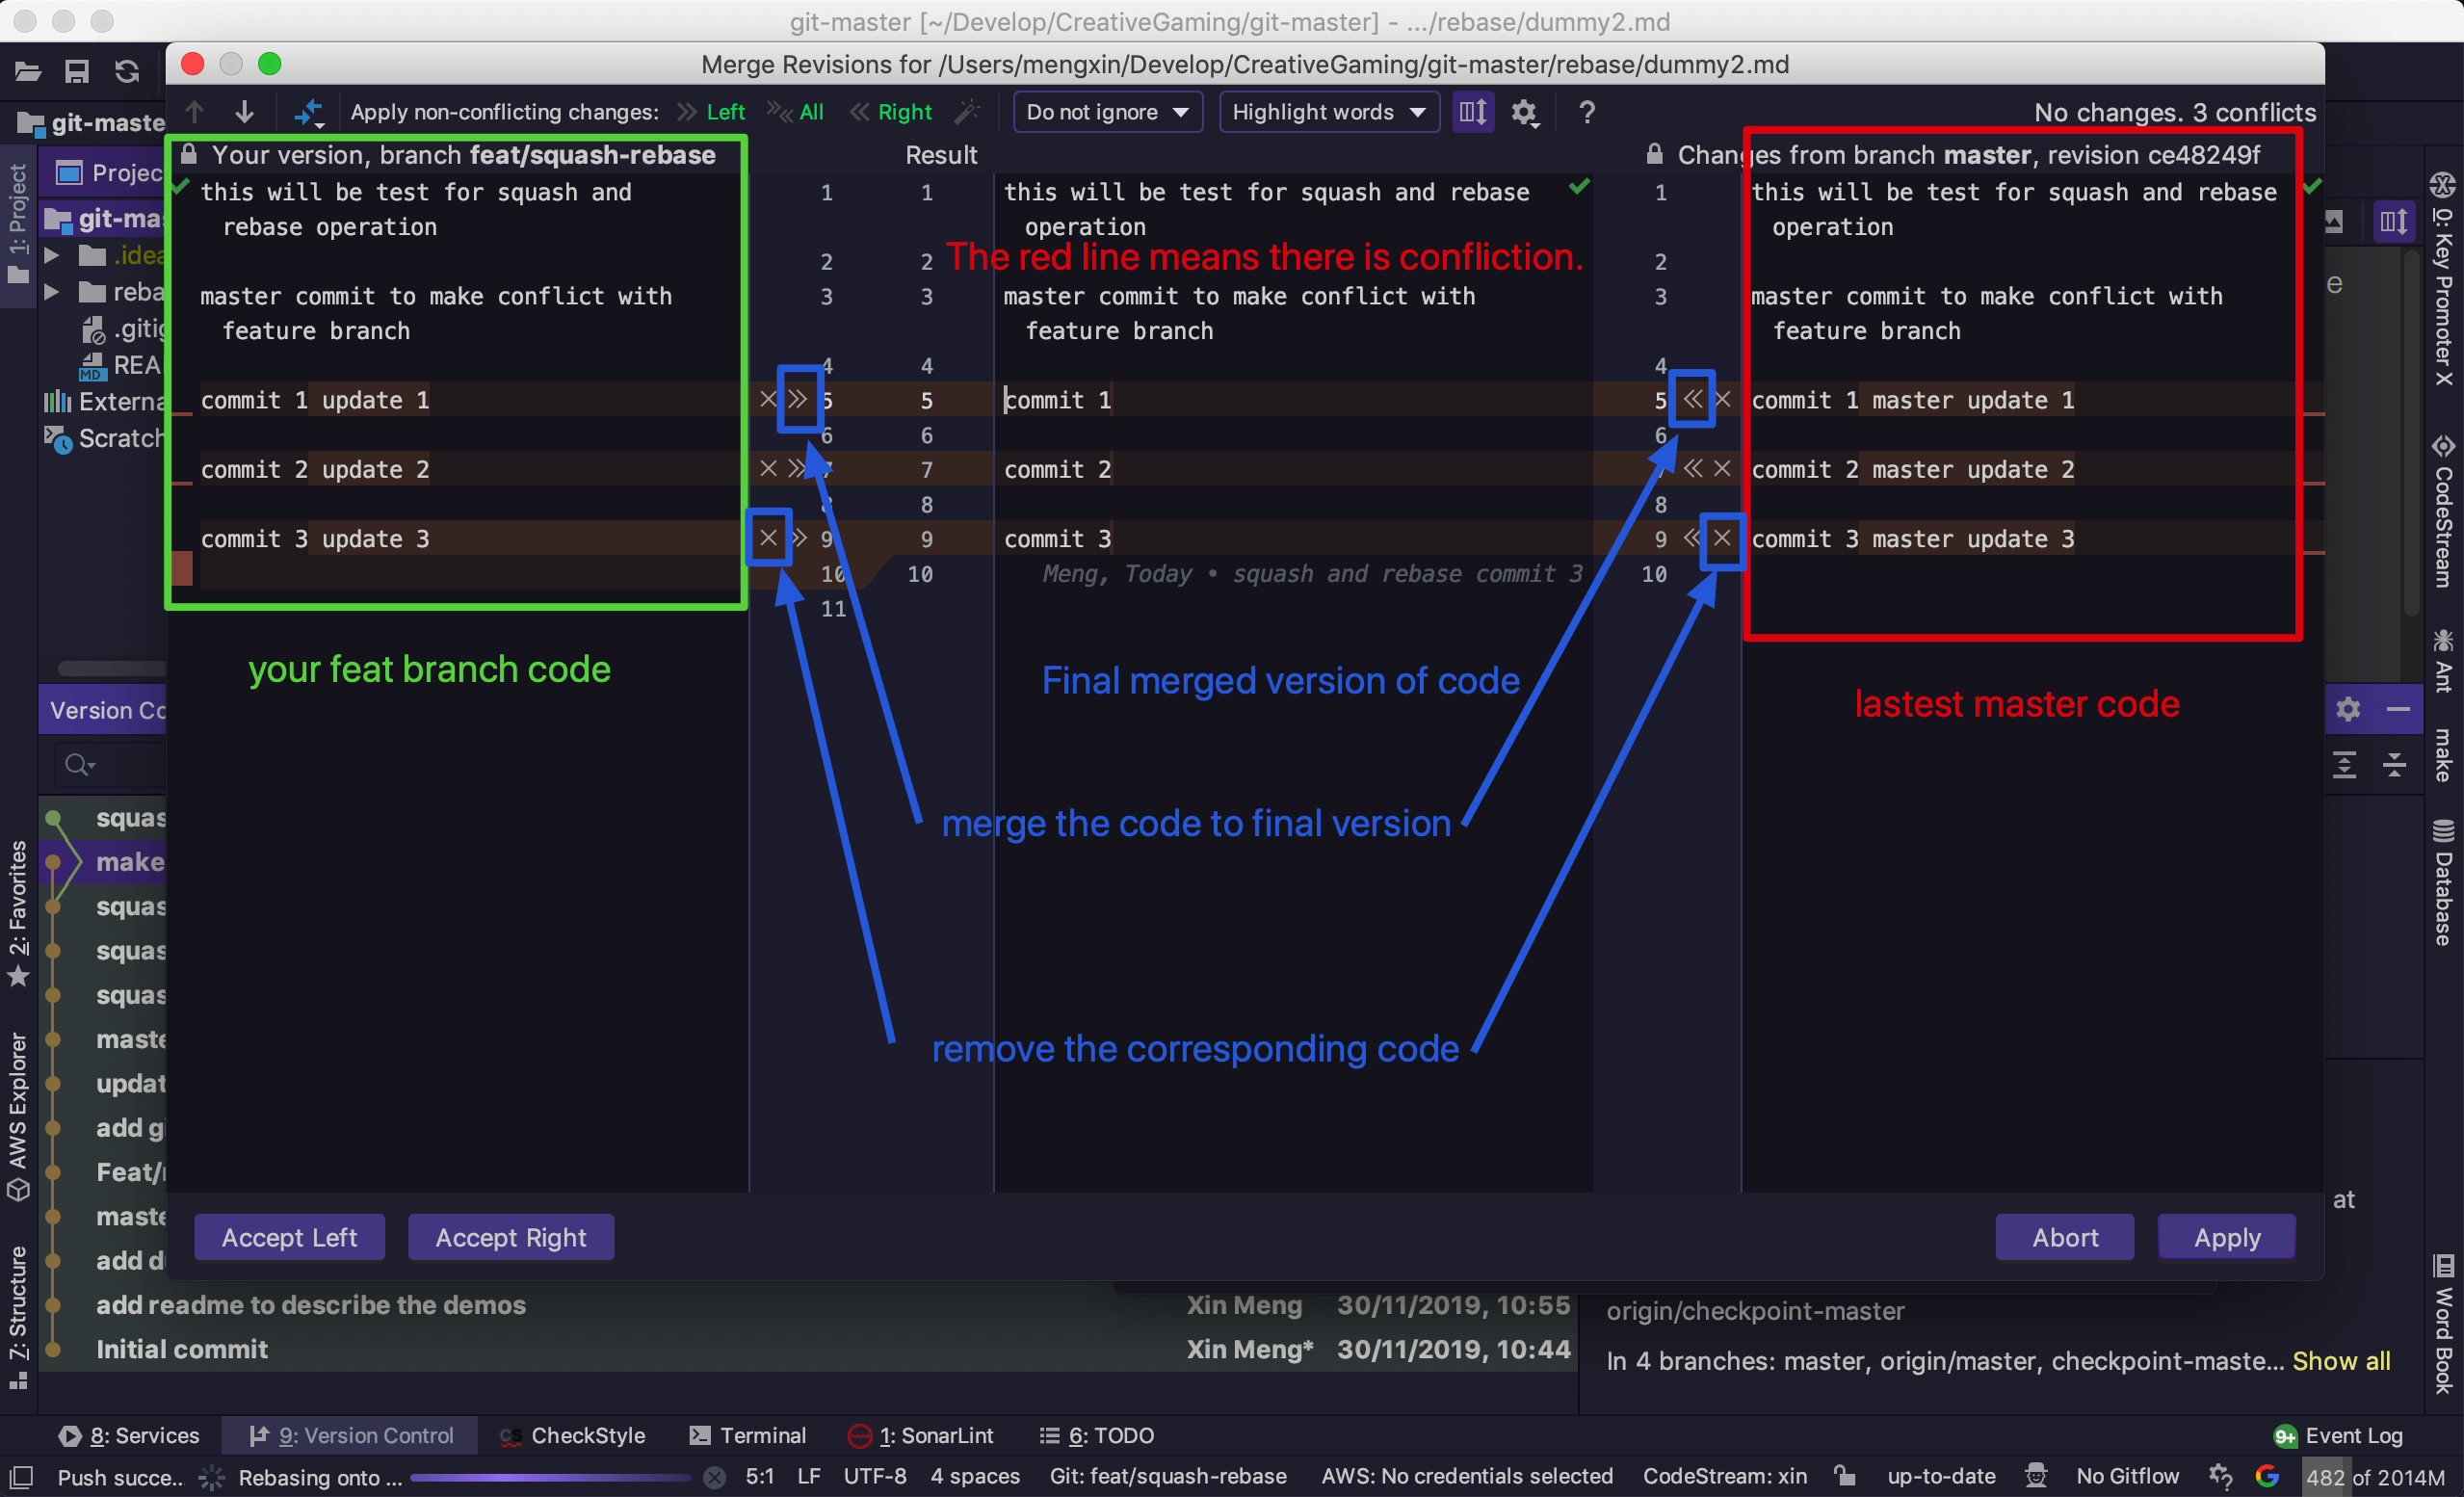Open merge settings gear icon
The width and height of the screenshot is (2464, 1497).
point(1523,112)
